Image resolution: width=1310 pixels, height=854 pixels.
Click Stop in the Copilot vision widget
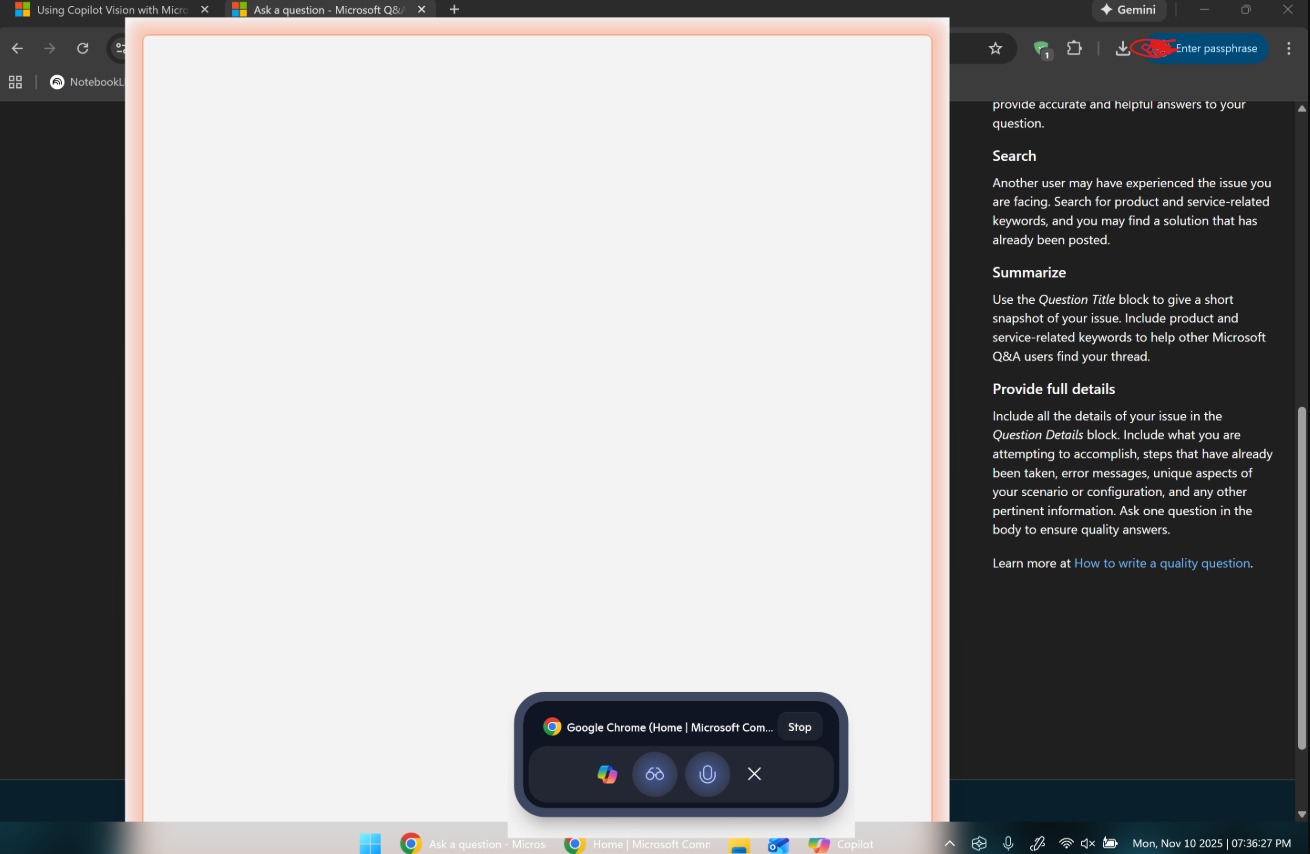pyautogui.click(x=799, y=727)
